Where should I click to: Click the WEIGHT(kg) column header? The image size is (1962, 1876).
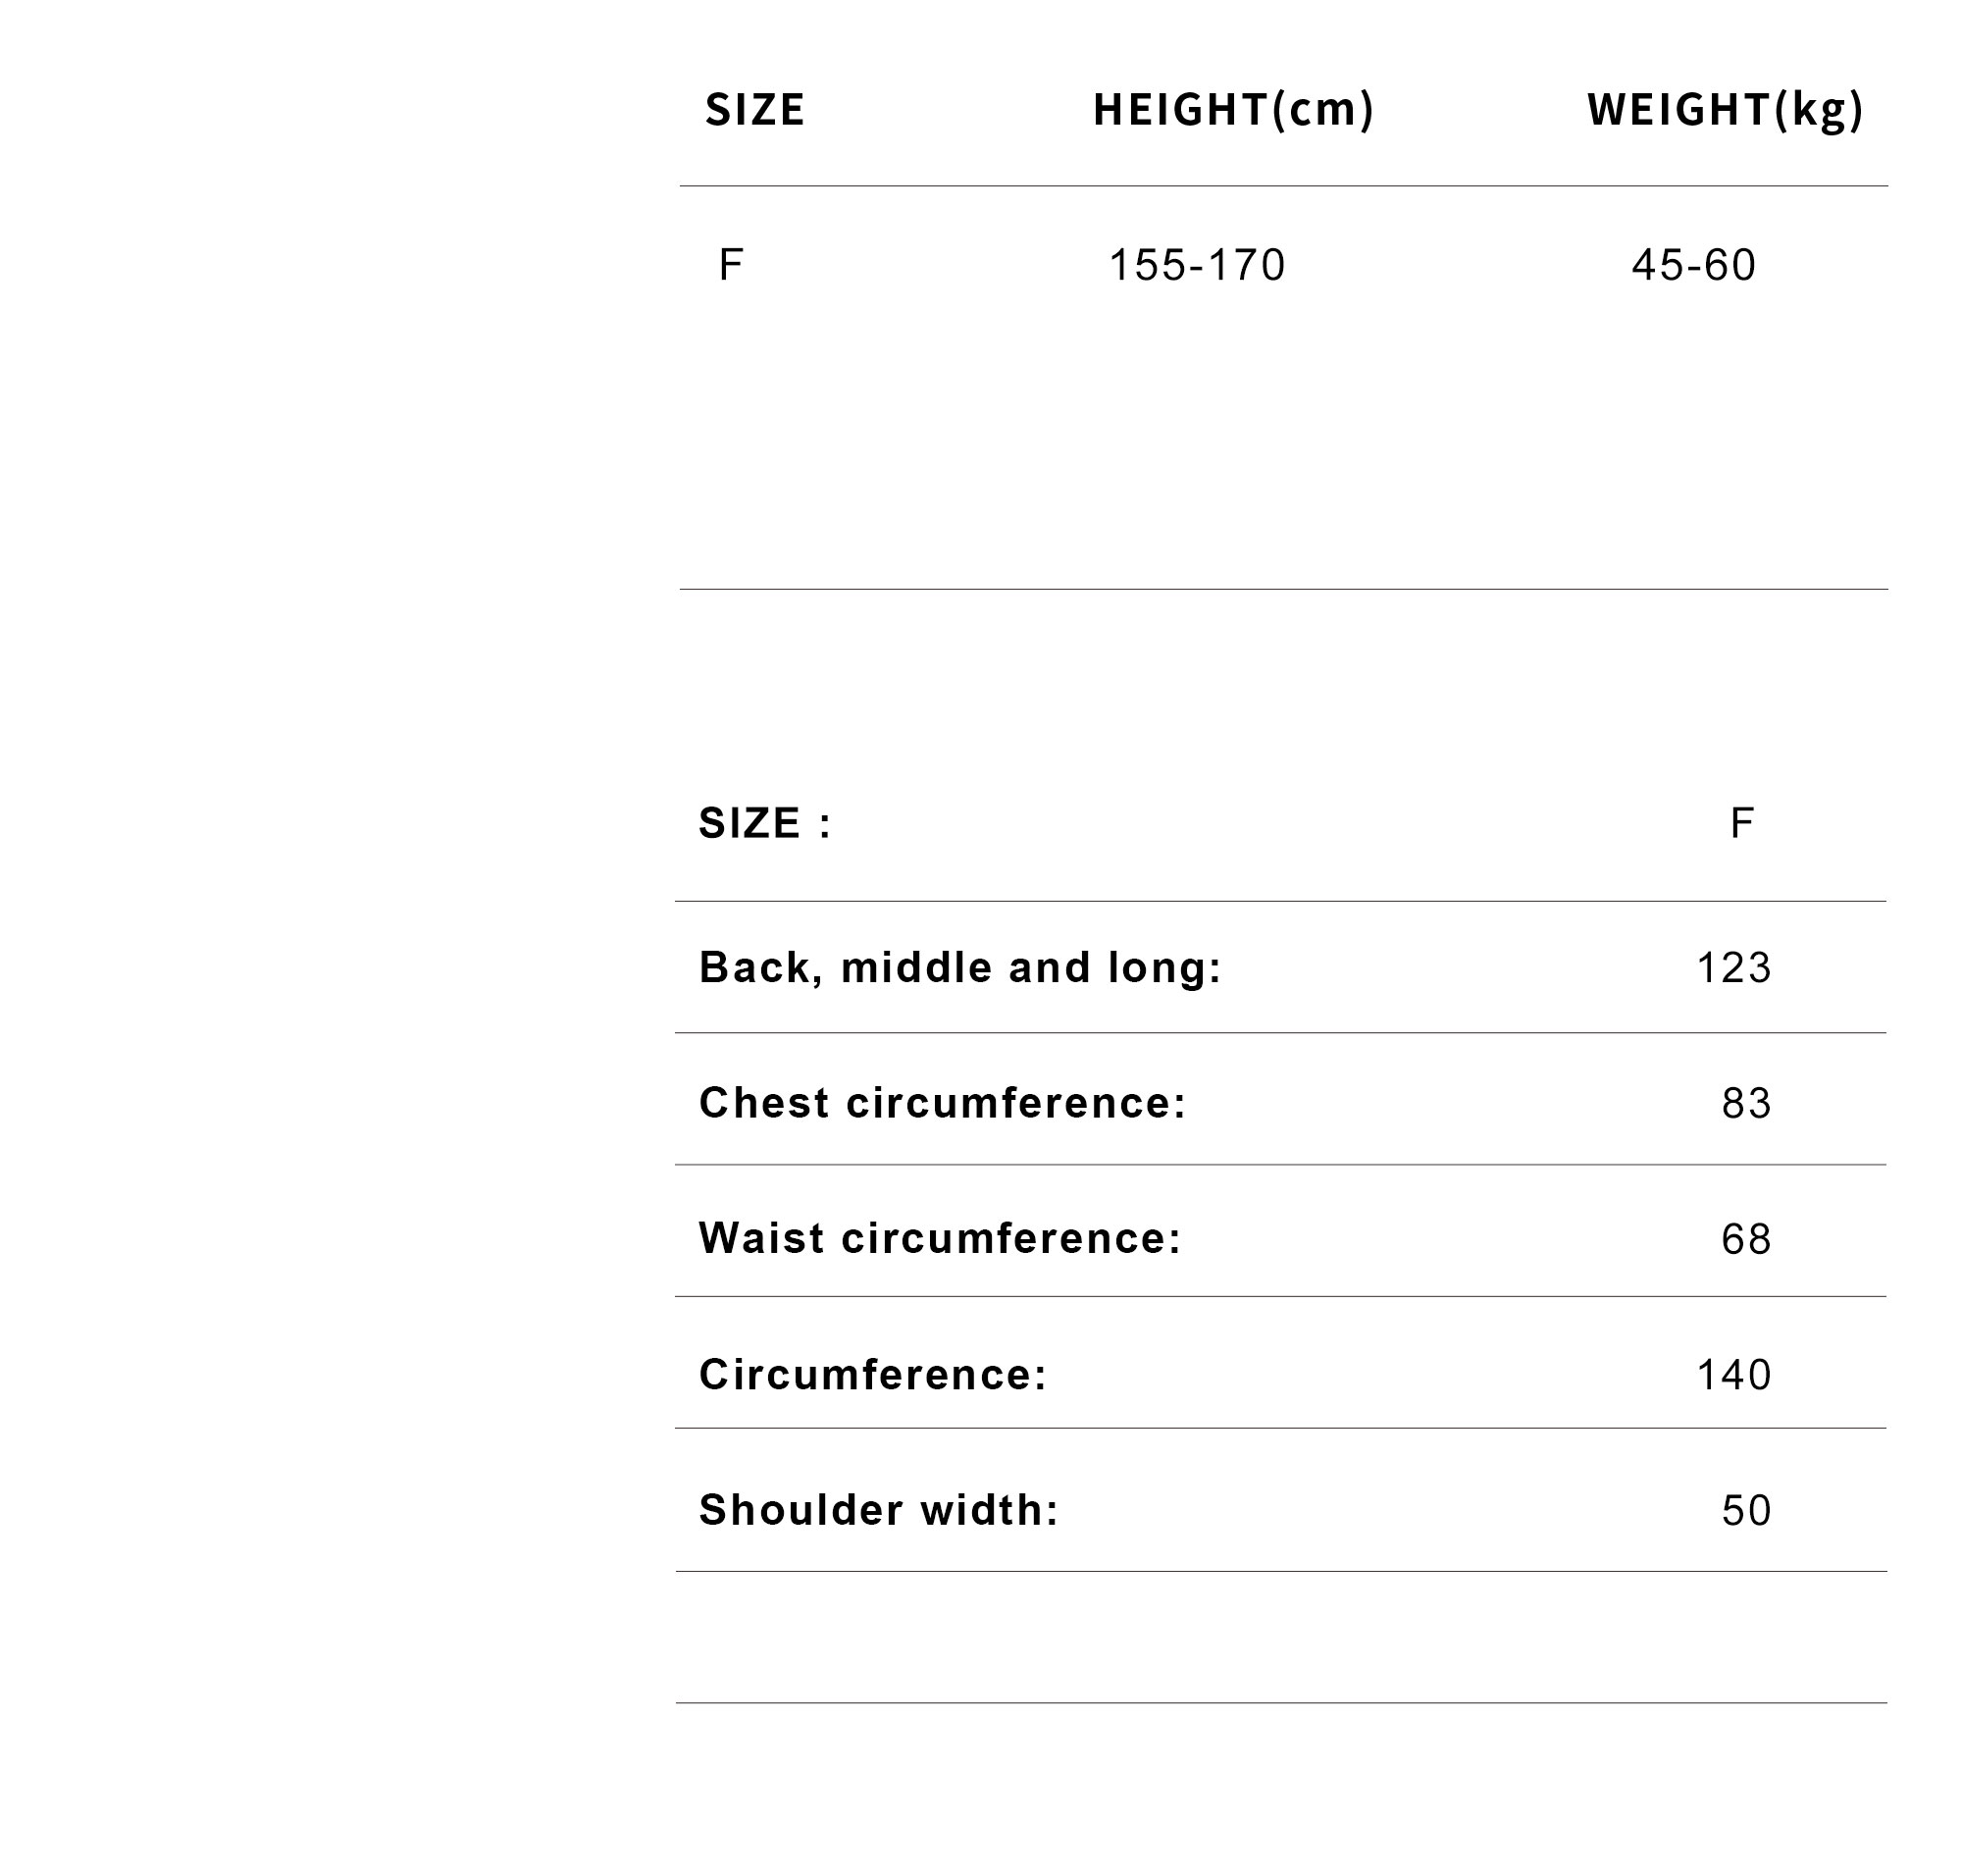(x=1724, y=109)
